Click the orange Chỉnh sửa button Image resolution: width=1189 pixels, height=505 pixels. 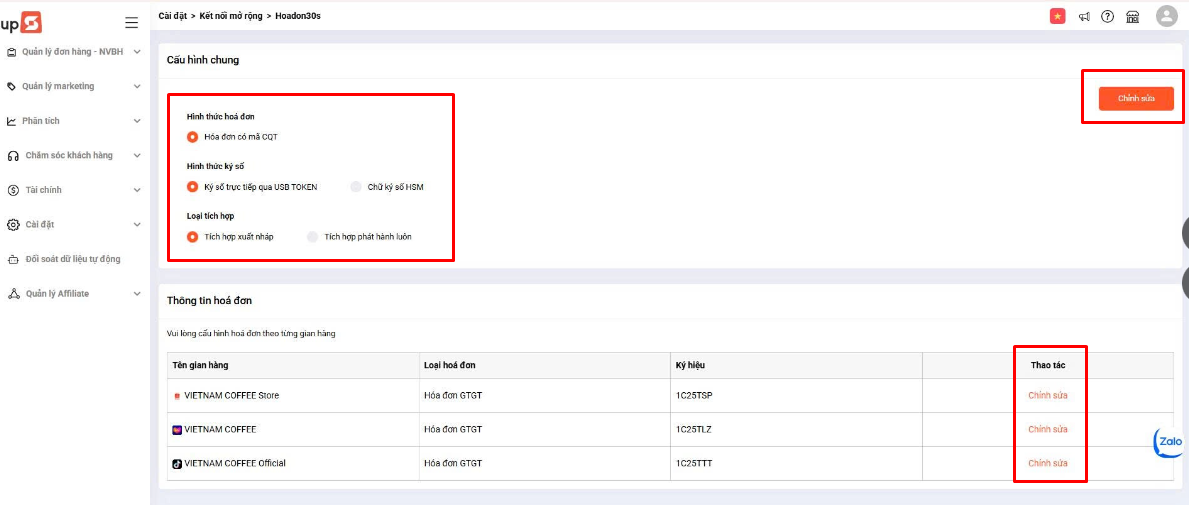(x=1136, y=98)
